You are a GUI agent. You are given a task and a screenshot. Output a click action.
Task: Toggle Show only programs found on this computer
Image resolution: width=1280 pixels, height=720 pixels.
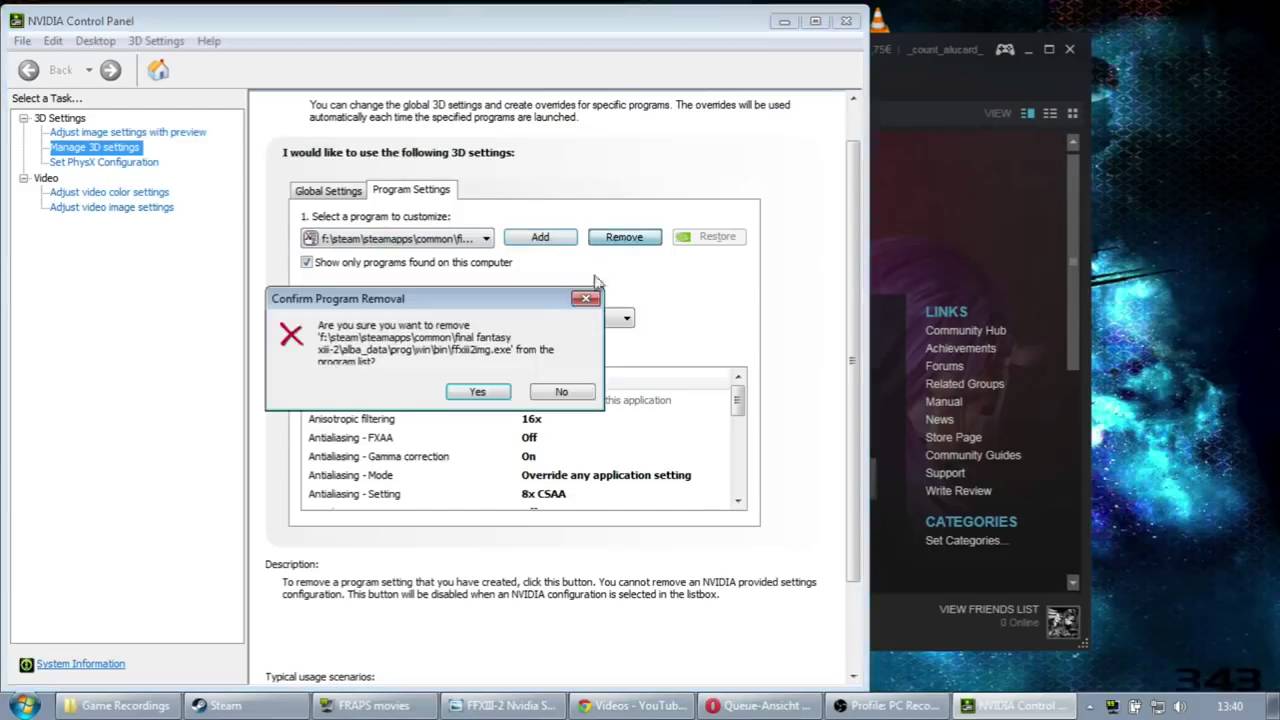(x=307, y=262)
